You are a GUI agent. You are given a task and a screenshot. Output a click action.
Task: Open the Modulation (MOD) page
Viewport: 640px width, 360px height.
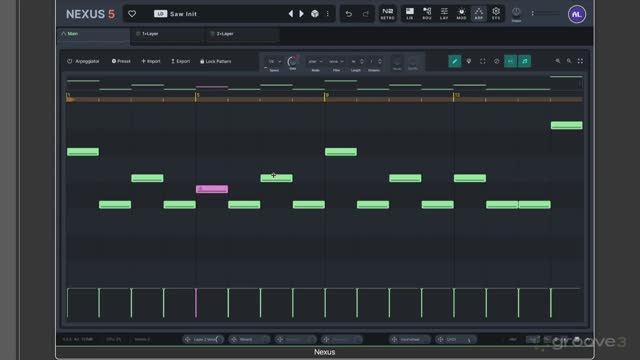461,13
